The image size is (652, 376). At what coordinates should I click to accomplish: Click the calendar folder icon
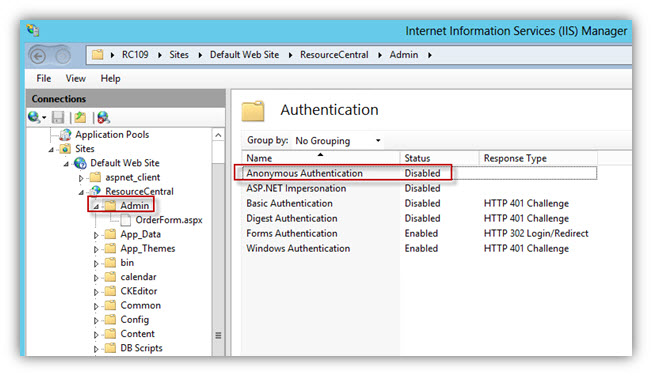pyautogui.click(x=110, y=277)
